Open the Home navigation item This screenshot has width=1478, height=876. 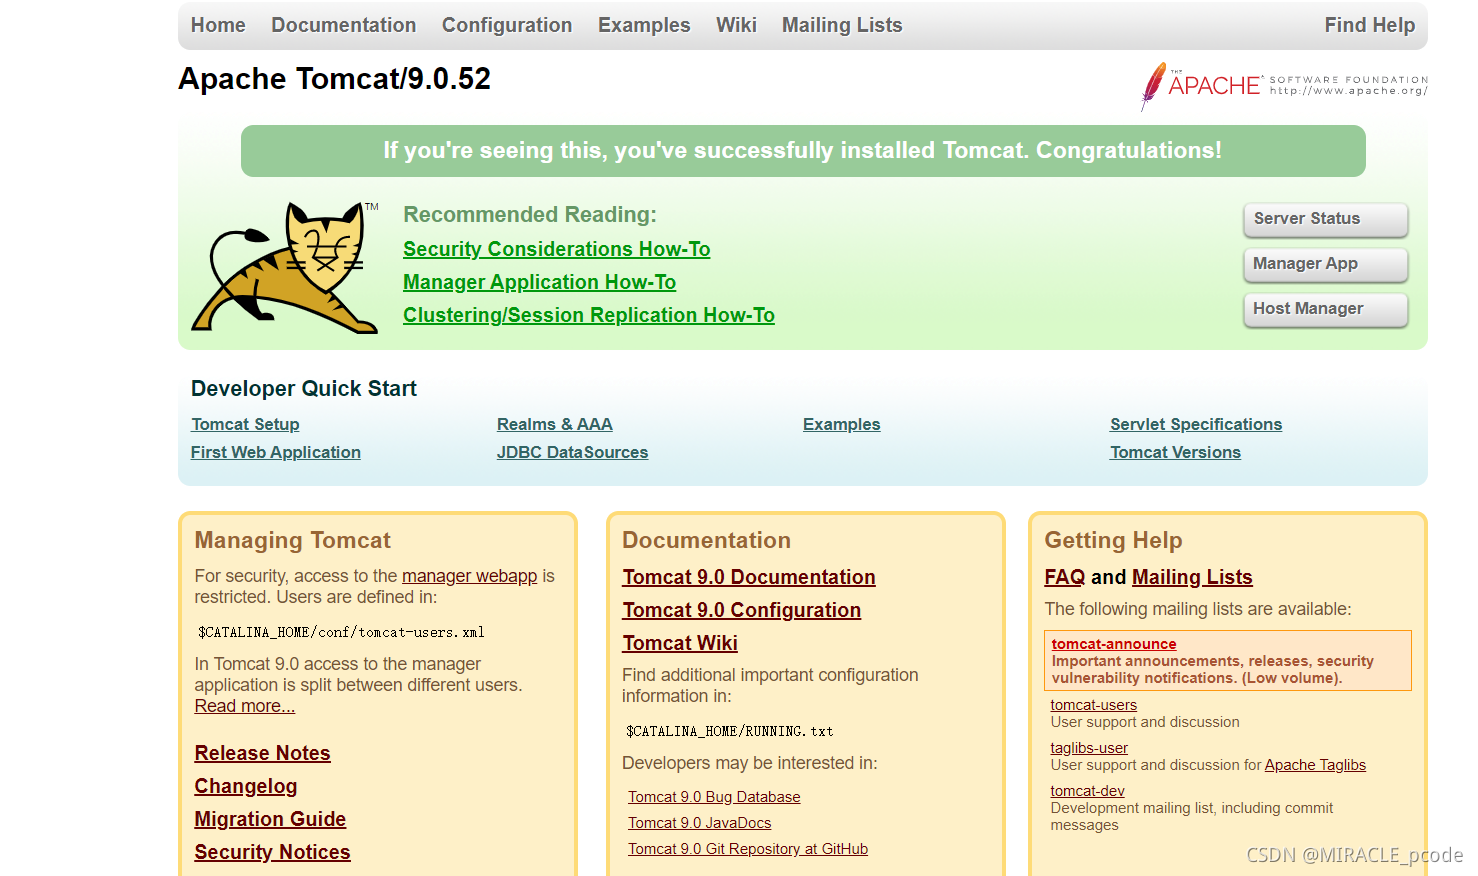point(218,25)
